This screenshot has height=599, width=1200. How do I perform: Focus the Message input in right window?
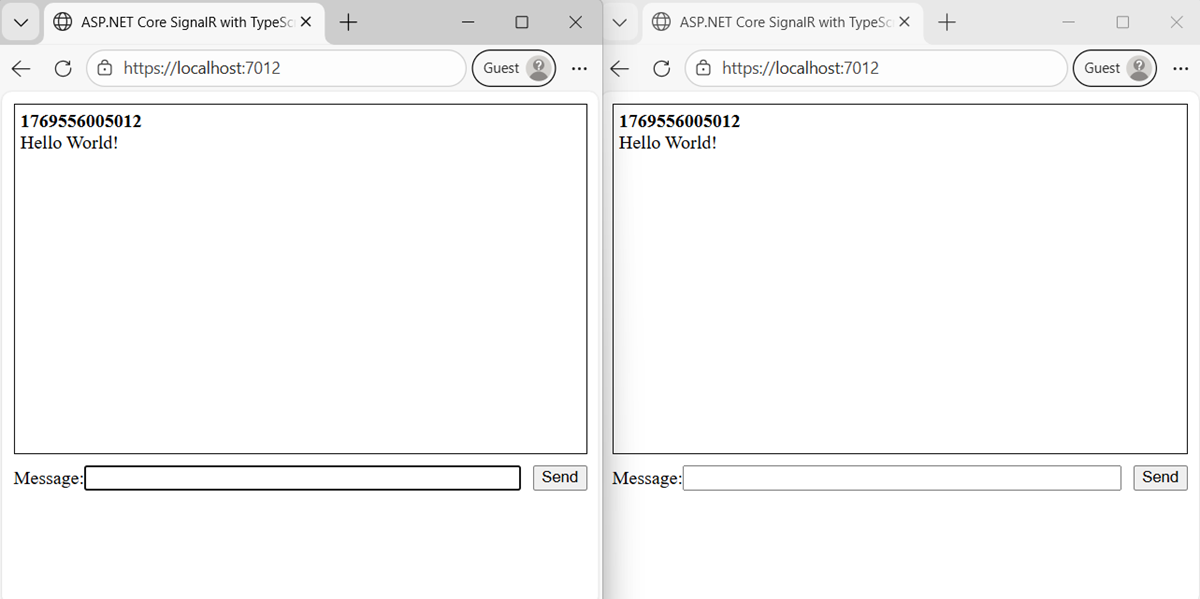[x=902, y=478]
